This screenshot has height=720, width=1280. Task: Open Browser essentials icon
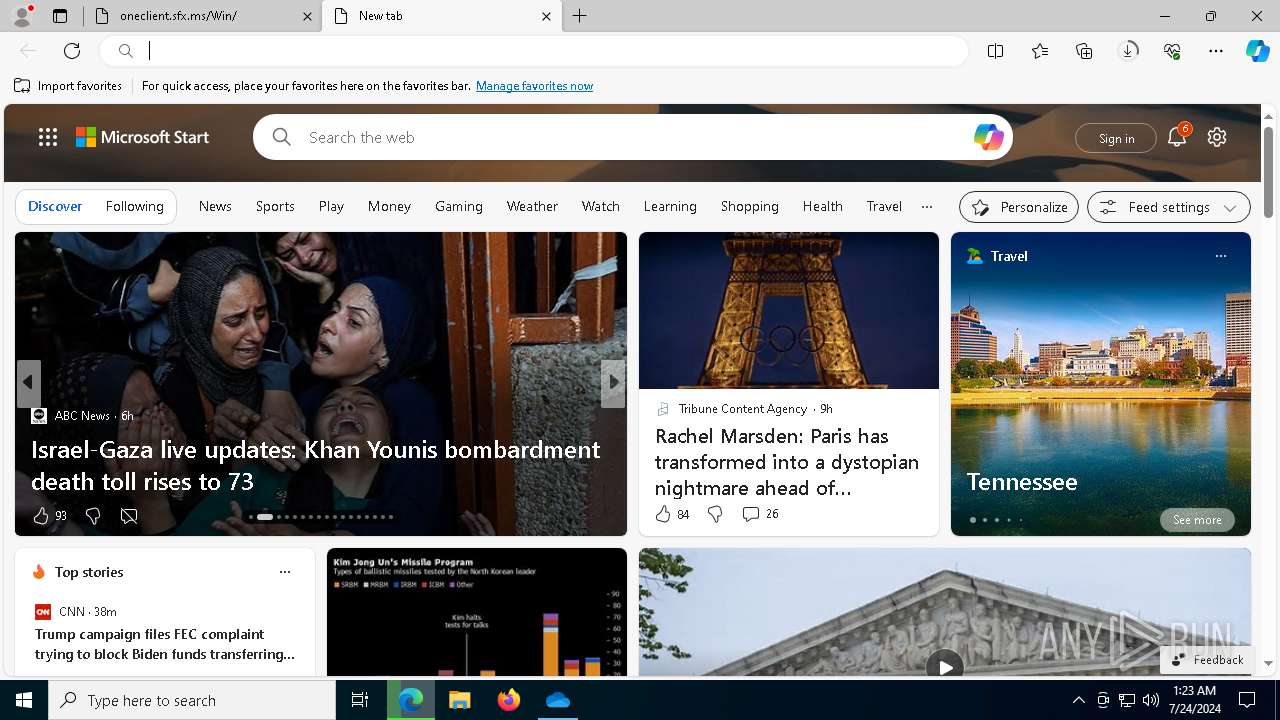click(x=1172, y=51)
